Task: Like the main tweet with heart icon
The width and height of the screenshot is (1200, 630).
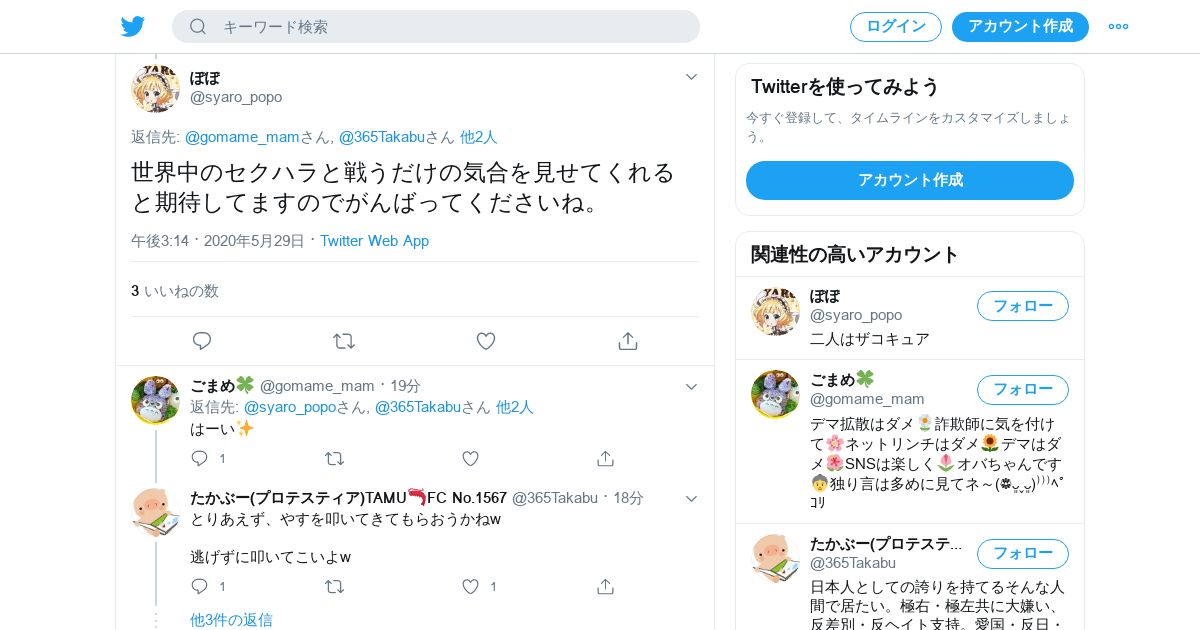Action: coord(486,341)
